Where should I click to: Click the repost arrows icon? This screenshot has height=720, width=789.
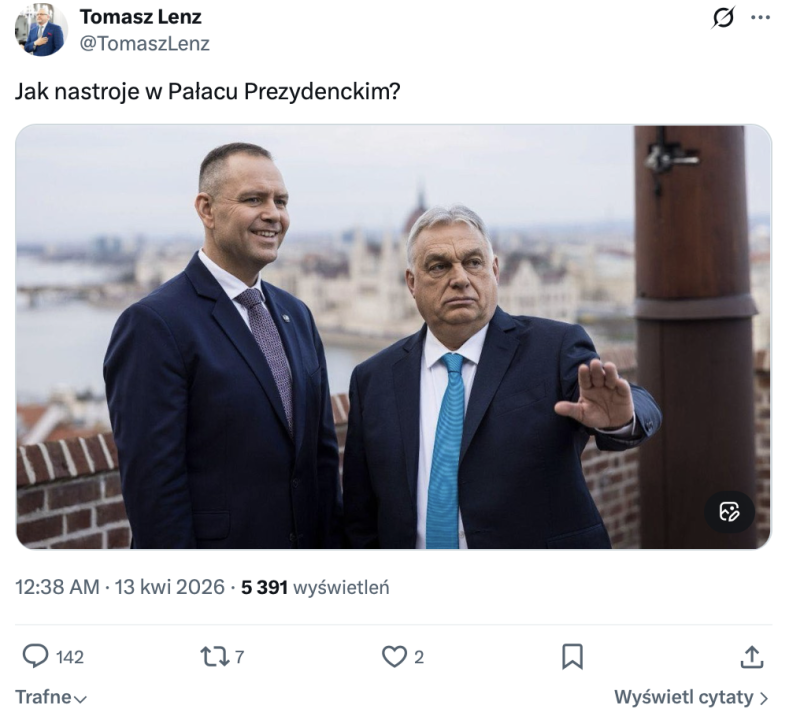point(213,656)
